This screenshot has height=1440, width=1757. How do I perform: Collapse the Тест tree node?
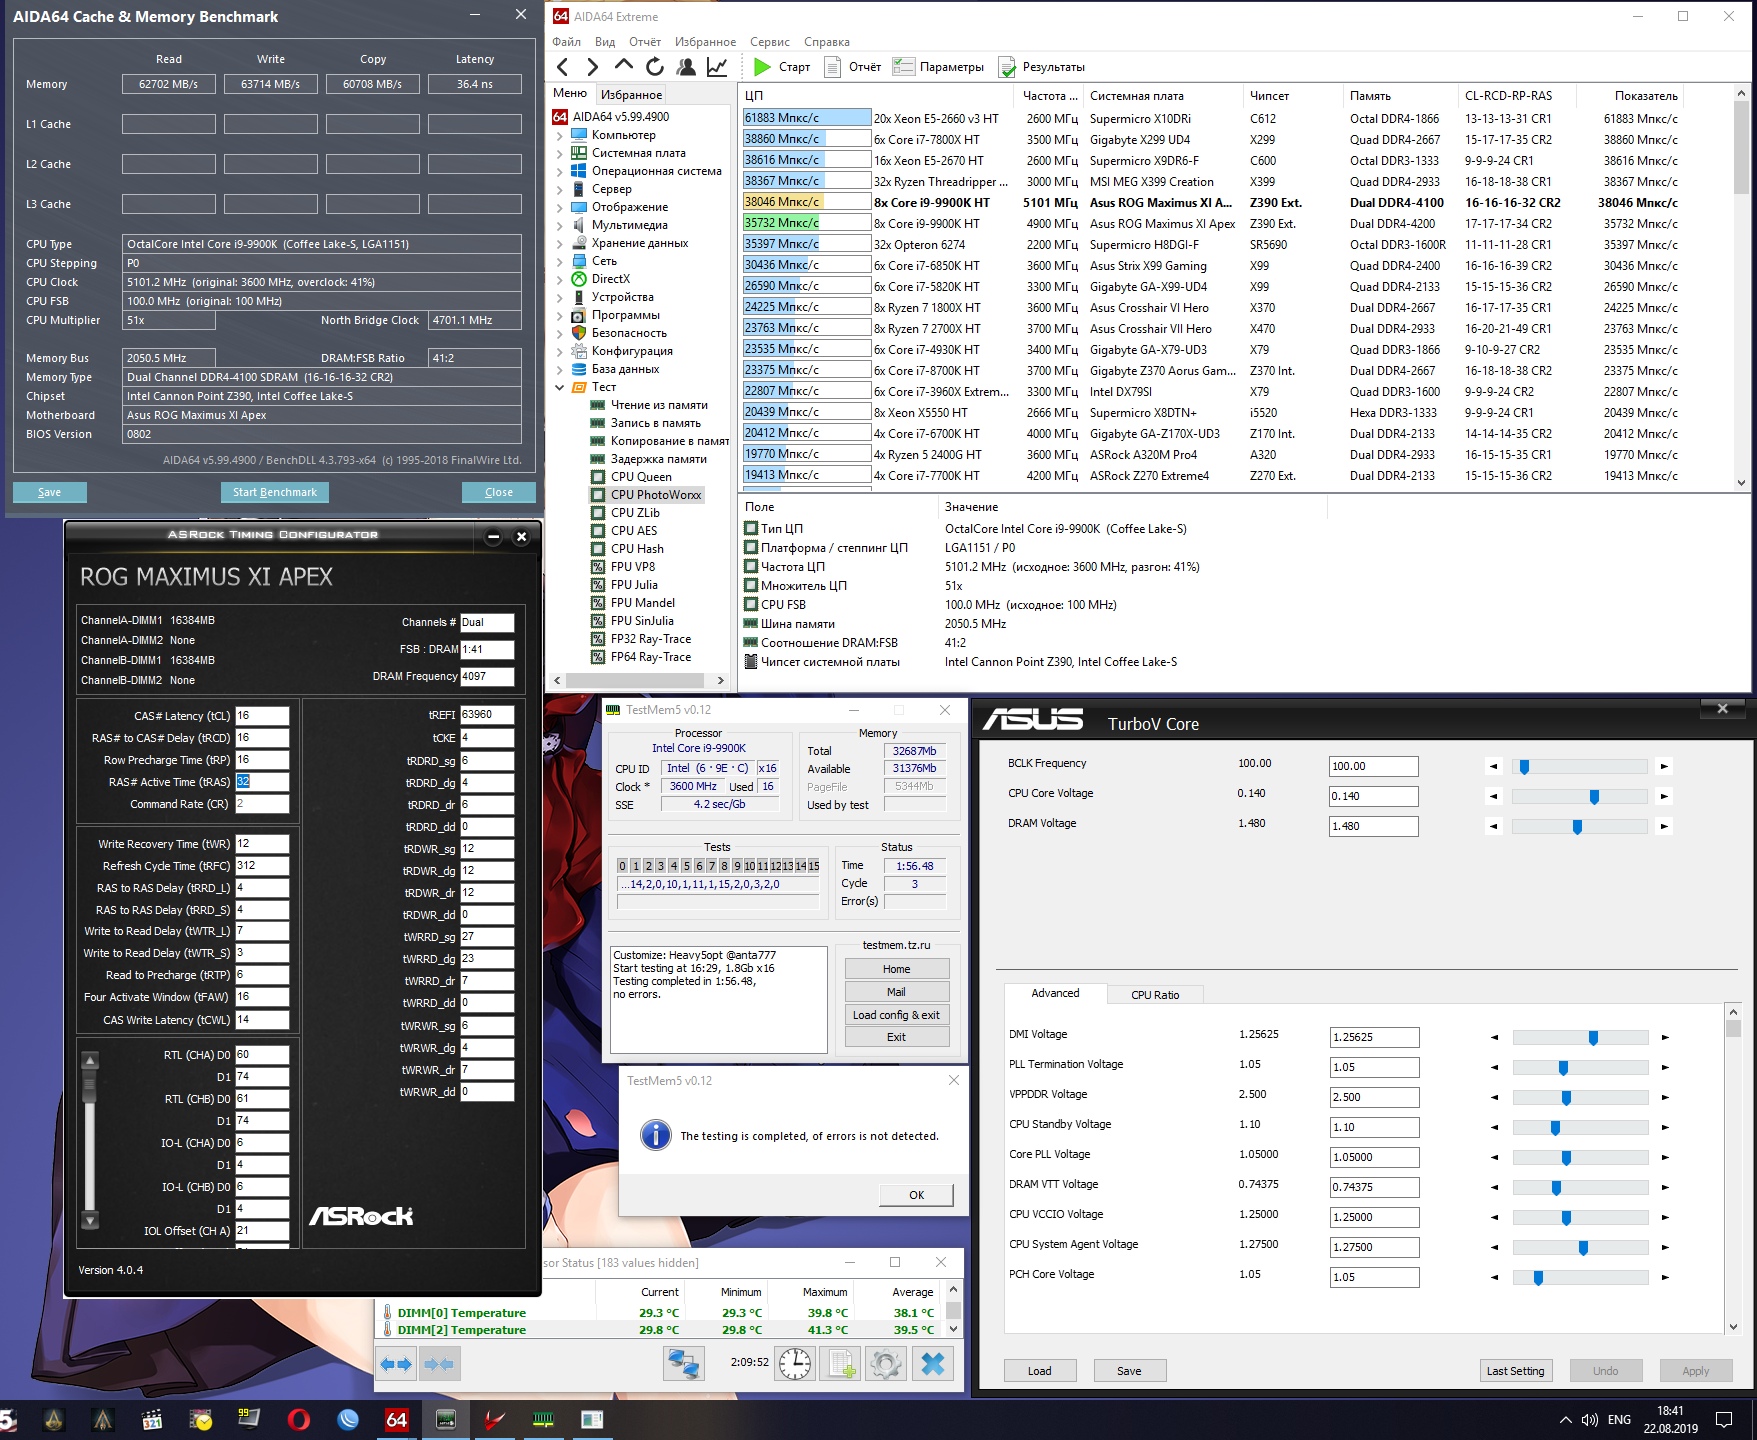(x=560, y=387)
